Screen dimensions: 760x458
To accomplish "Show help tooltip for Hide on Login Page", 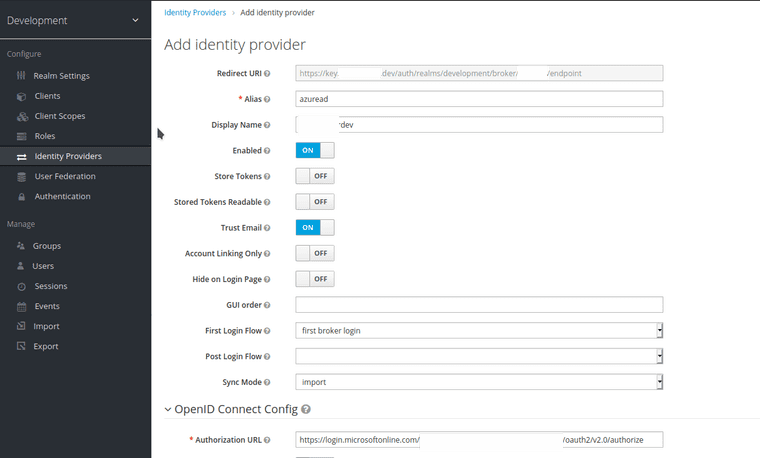I will (x=267, y=280).
